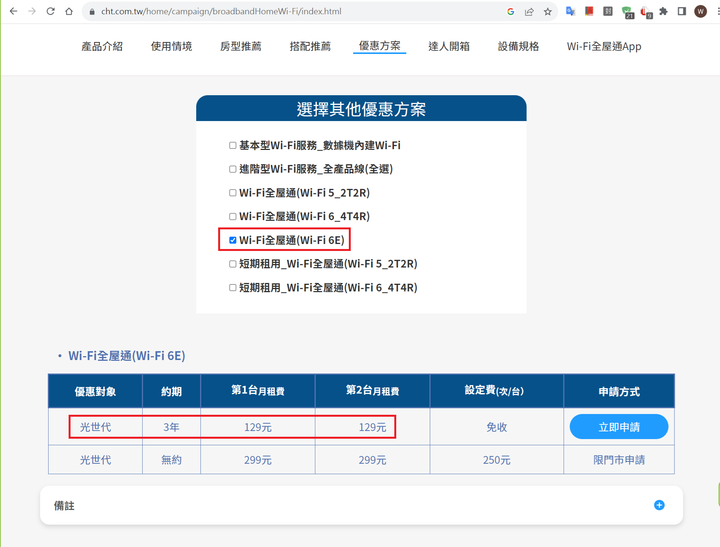Screen dimensions: 720x547
Task: Click the 免收 setup fee cell
Action: [496, 427]
